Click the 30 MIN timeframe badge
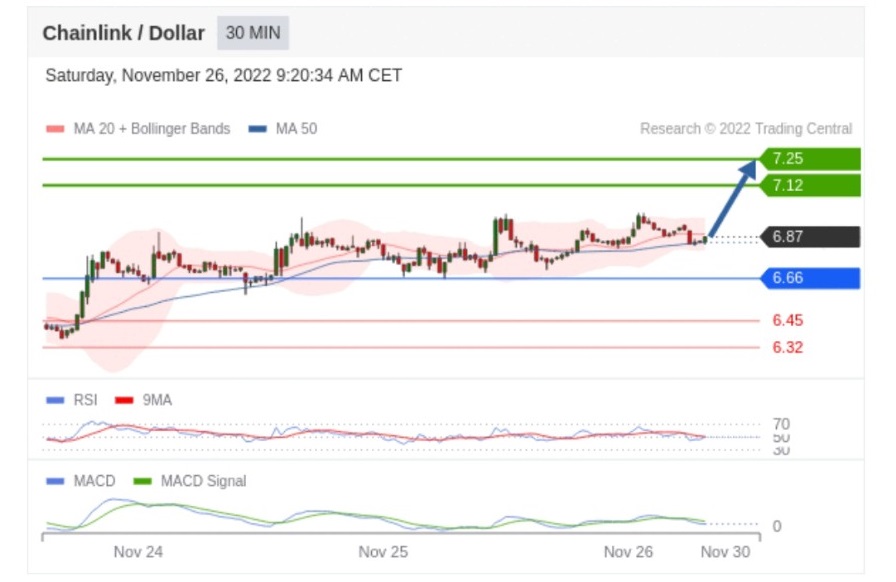896x582 pixels. click(x=252, y=33)
